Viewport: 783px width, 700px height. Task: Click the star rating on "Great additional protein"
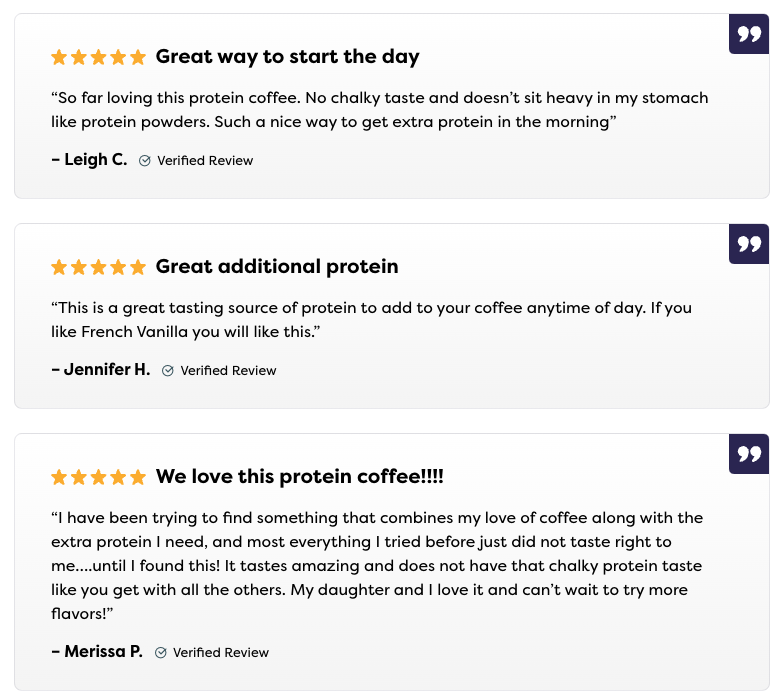98,267
